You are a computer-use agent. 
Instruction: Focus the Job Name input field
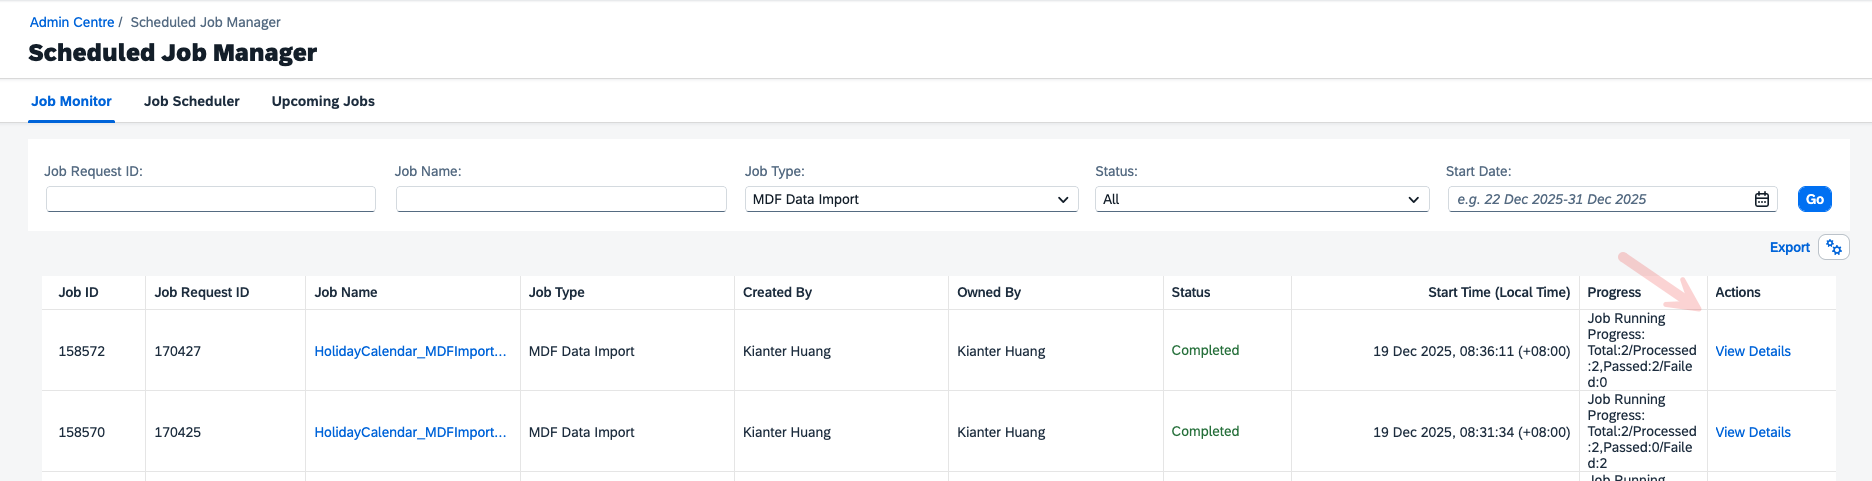tap(560, 199)
